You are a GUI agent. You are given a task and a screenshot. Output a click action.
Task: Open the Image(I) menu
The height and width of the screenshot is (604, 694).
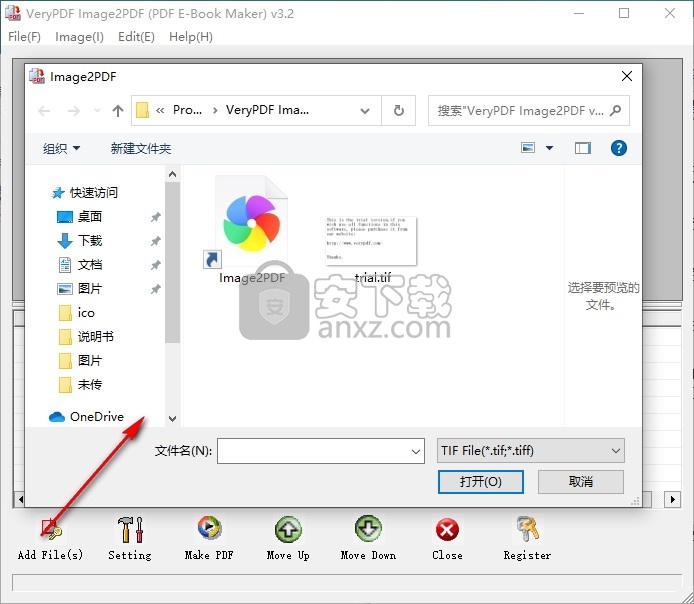pyautogui.click(x=79, y=37)
